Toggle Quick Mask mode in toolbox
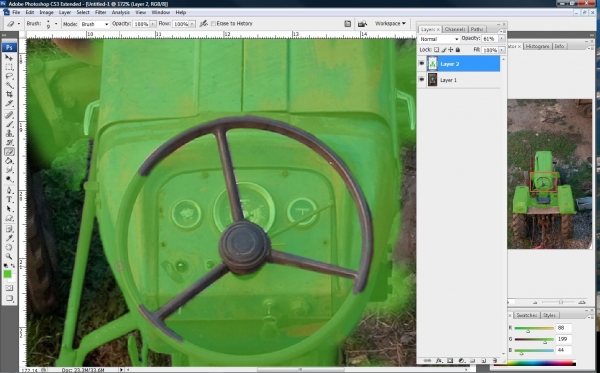This screenshot has height=373, width=600. point(9,288)
